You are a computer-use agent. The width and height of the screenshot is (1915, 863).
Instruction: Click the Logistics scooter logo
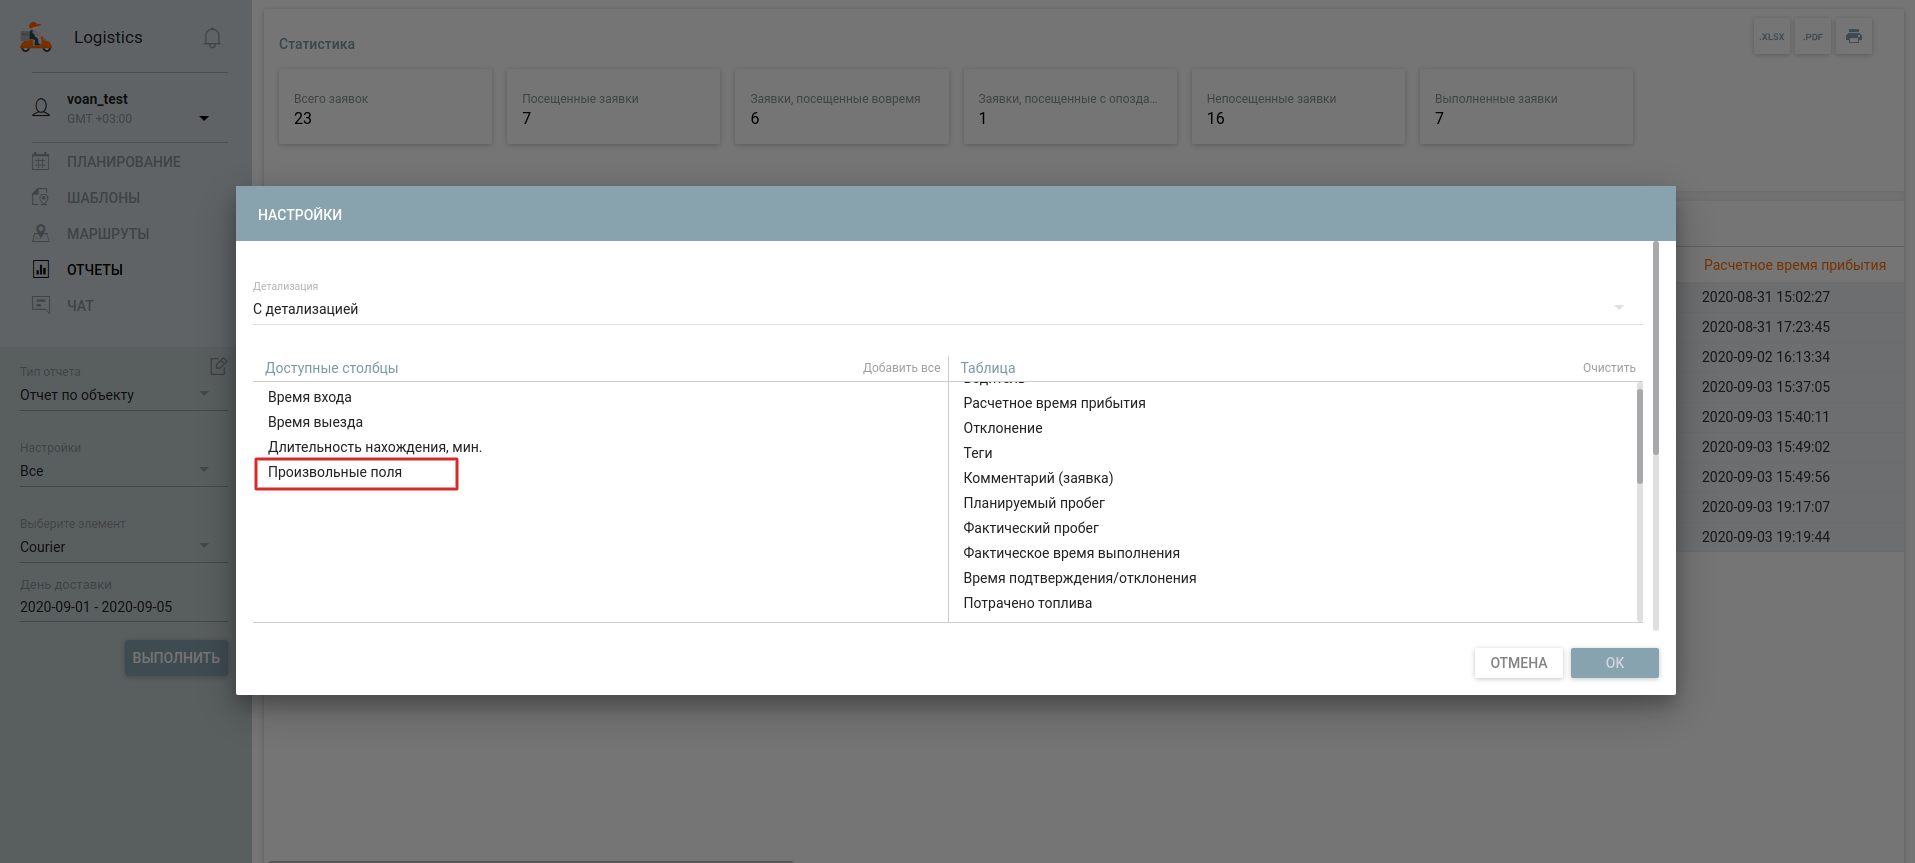tap(36, 38)
